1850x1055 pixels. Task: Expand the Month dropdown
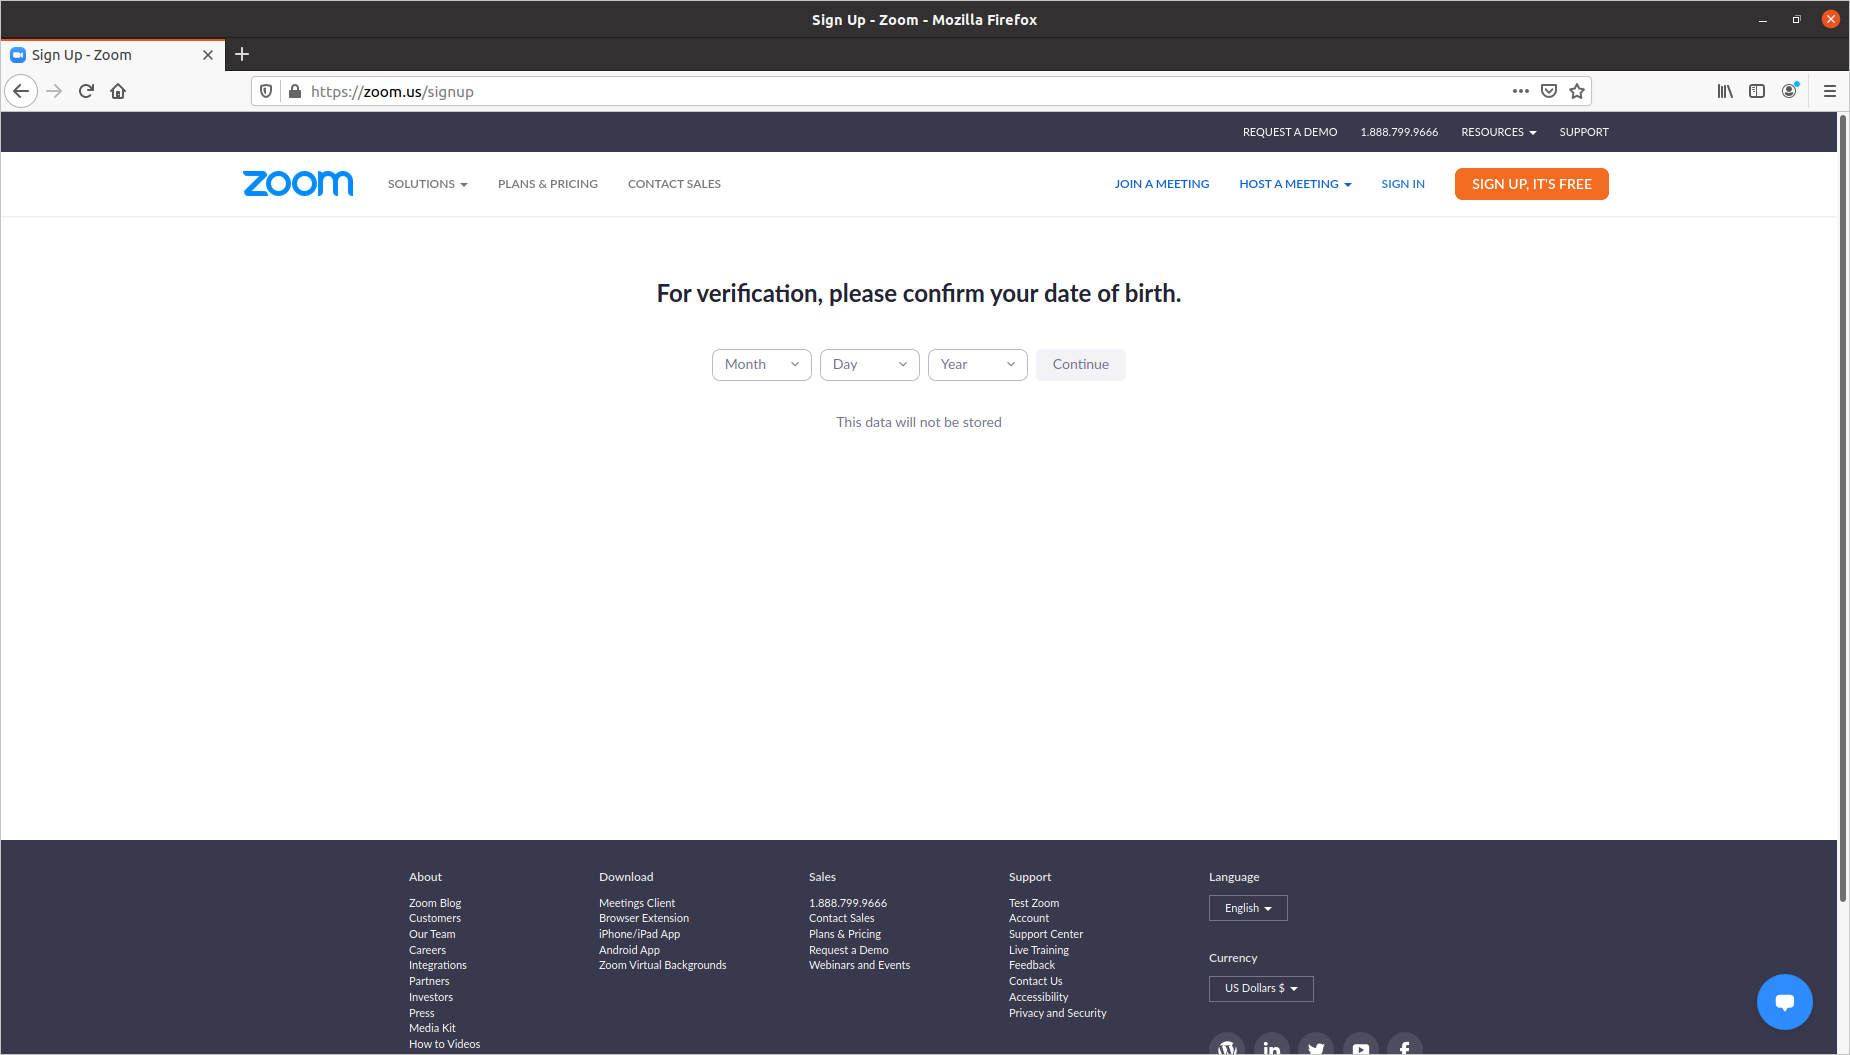click(x=762, y=365)
